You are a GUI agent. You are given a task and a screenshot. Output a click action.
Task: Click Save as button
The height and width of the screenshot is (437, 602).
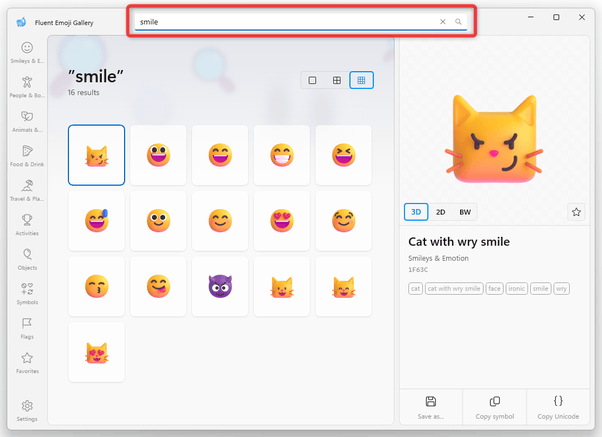tap(431, 407)
